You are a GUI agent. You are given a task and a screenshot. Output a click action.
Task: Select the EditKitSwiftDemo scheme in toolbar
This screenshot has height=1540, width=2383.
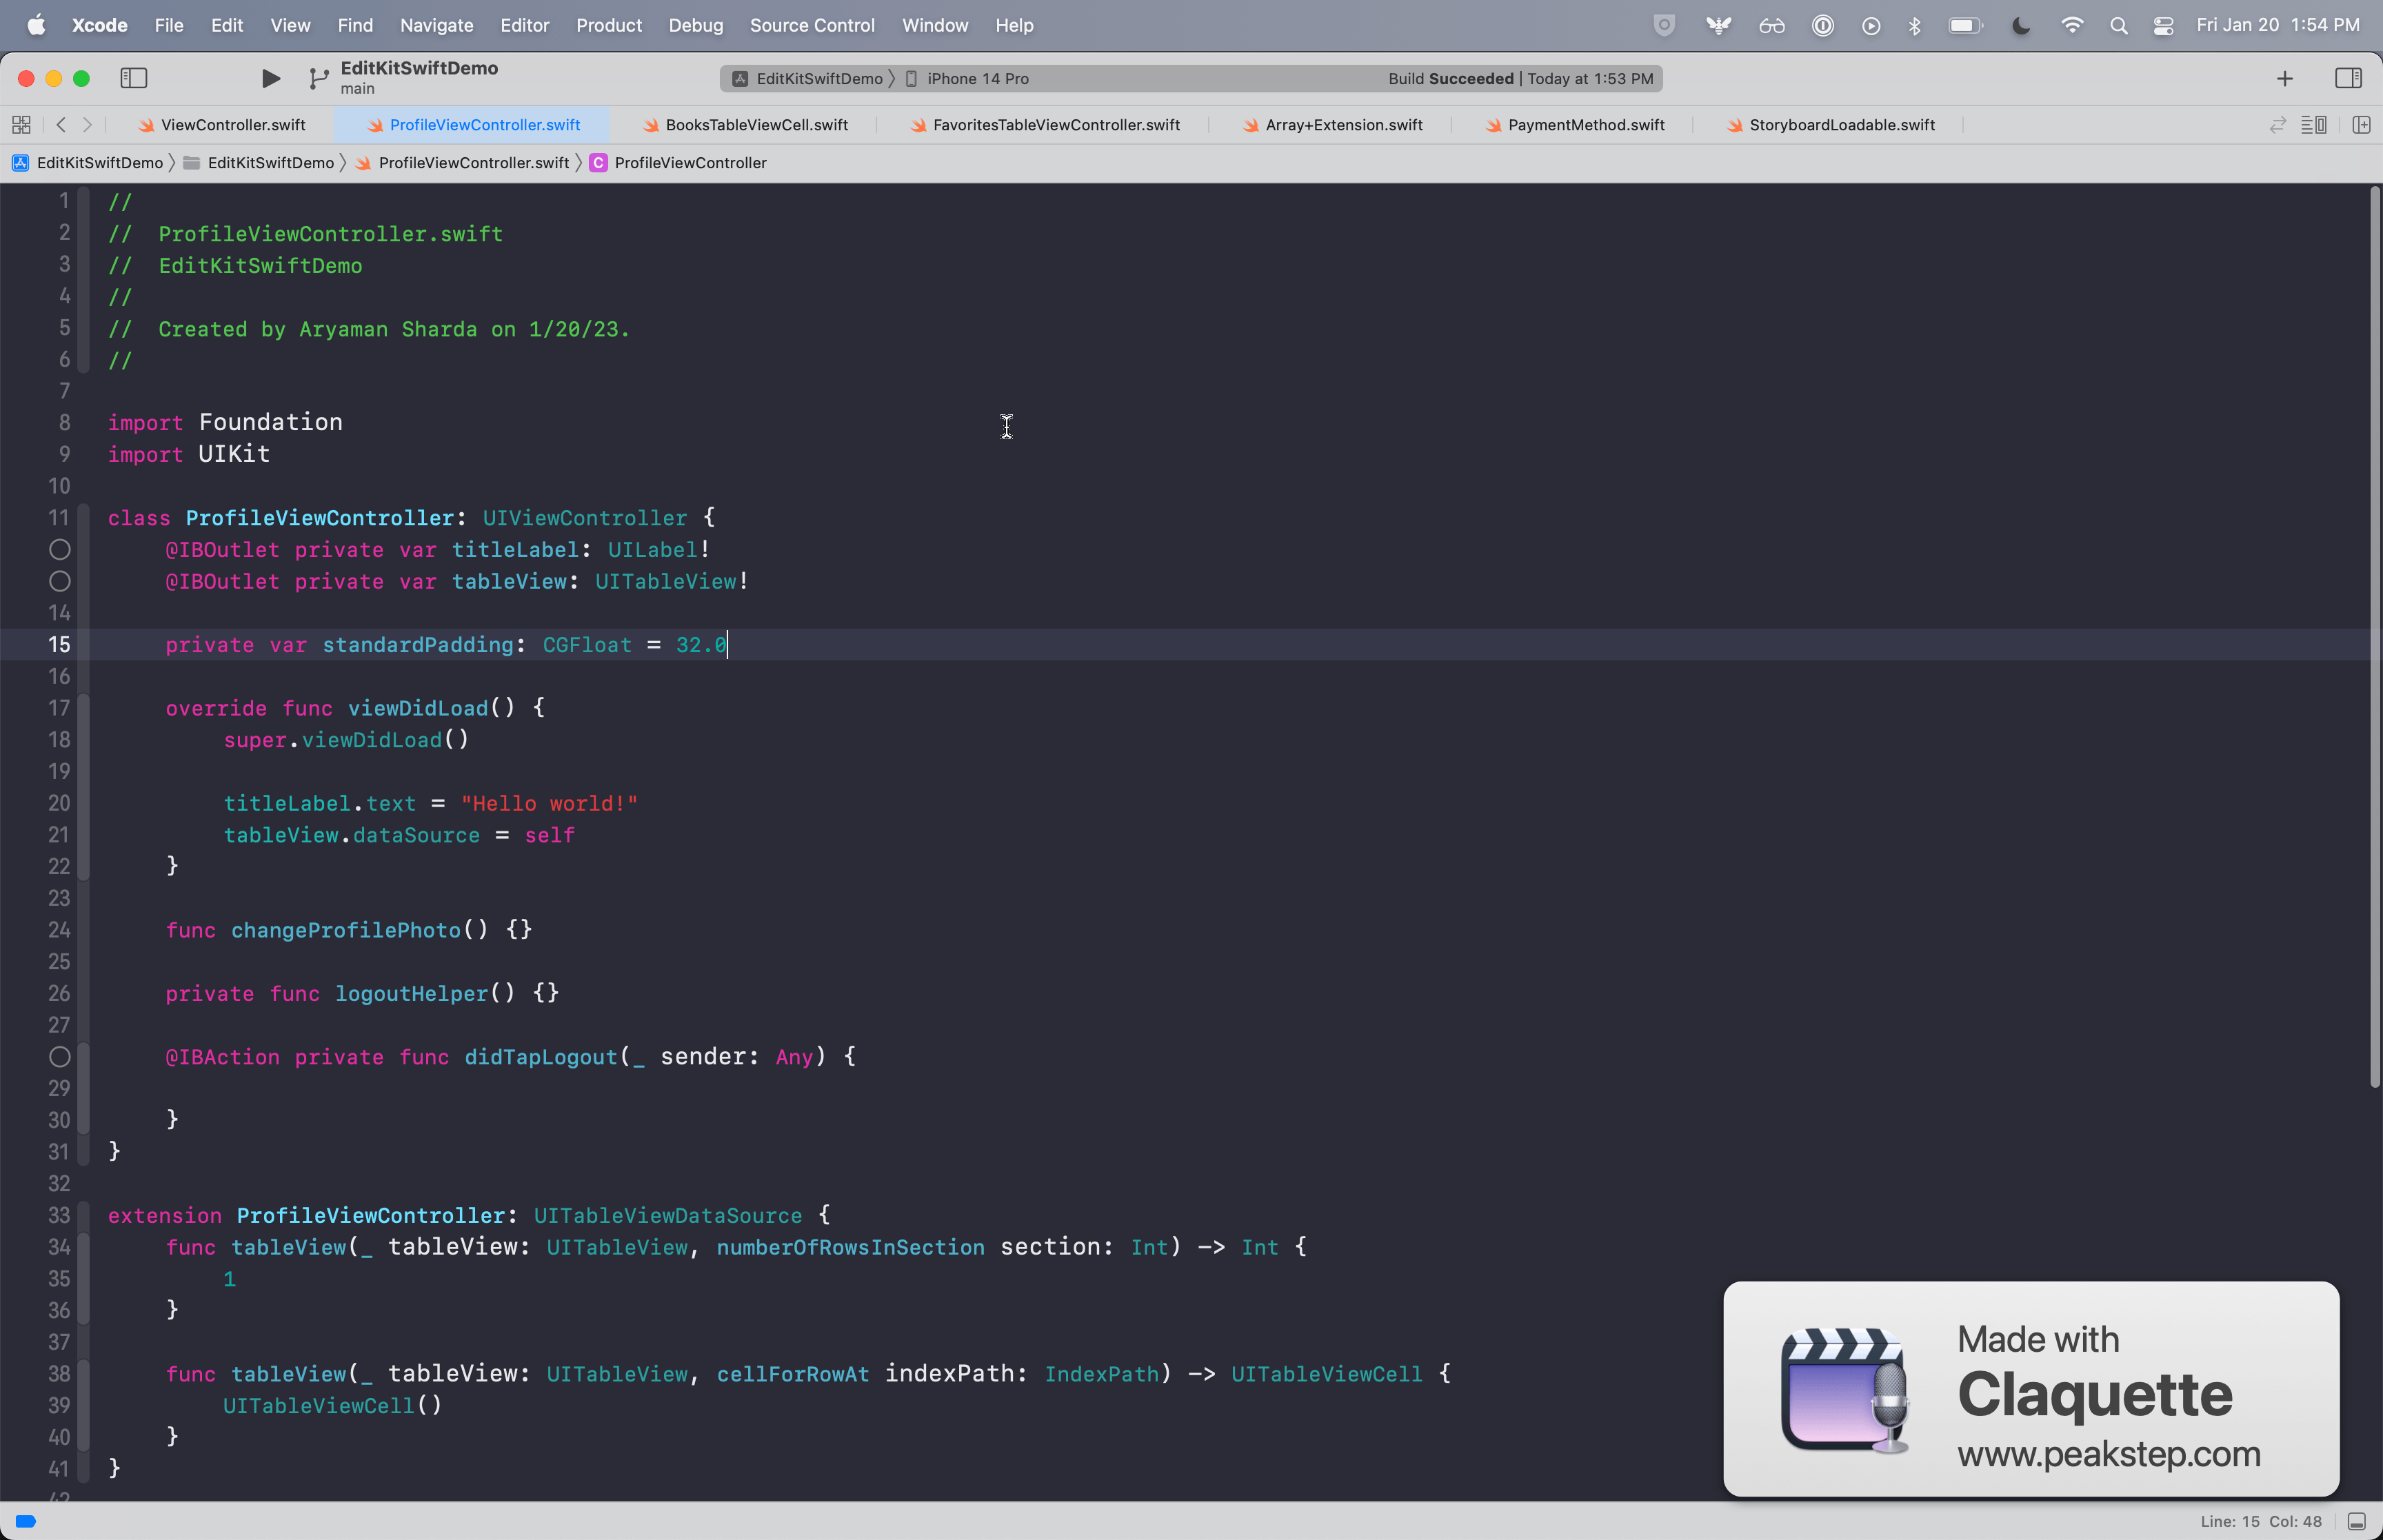point(808,78)
